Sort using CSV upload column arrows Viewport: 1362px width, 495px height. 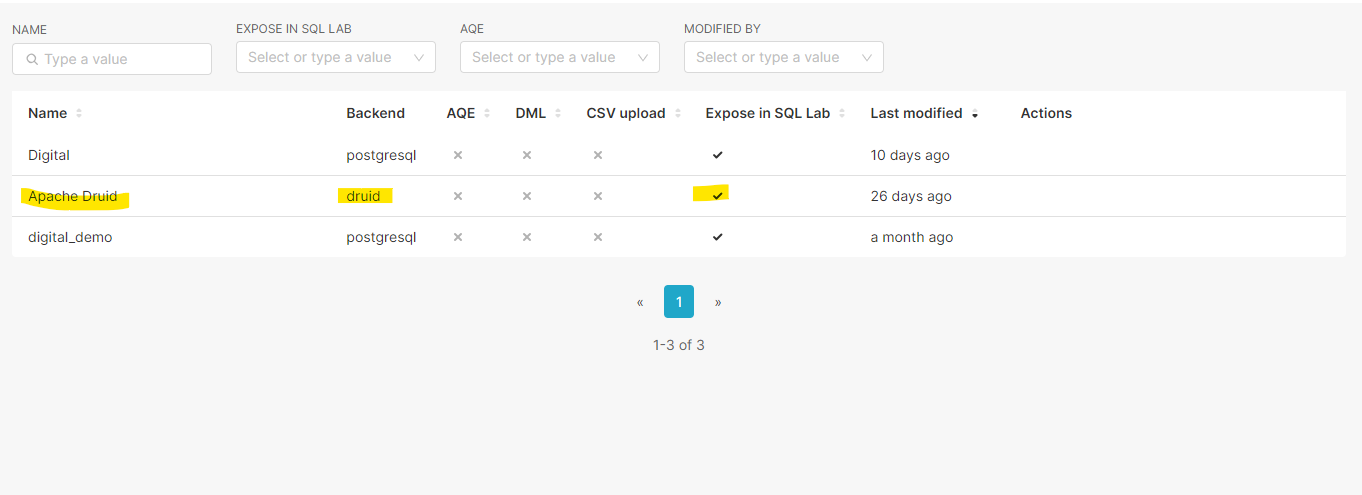click(678, 114)
